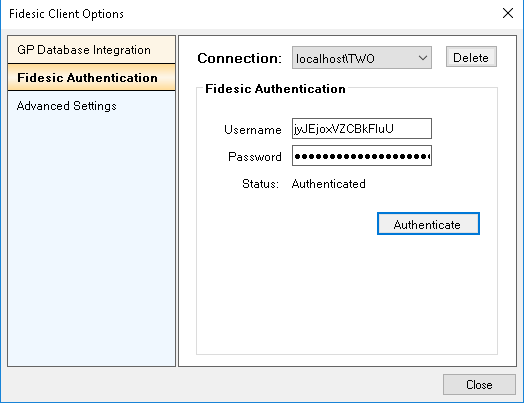
Task: Close the options dialog with Close button
Action: click(x=479, y=385)
